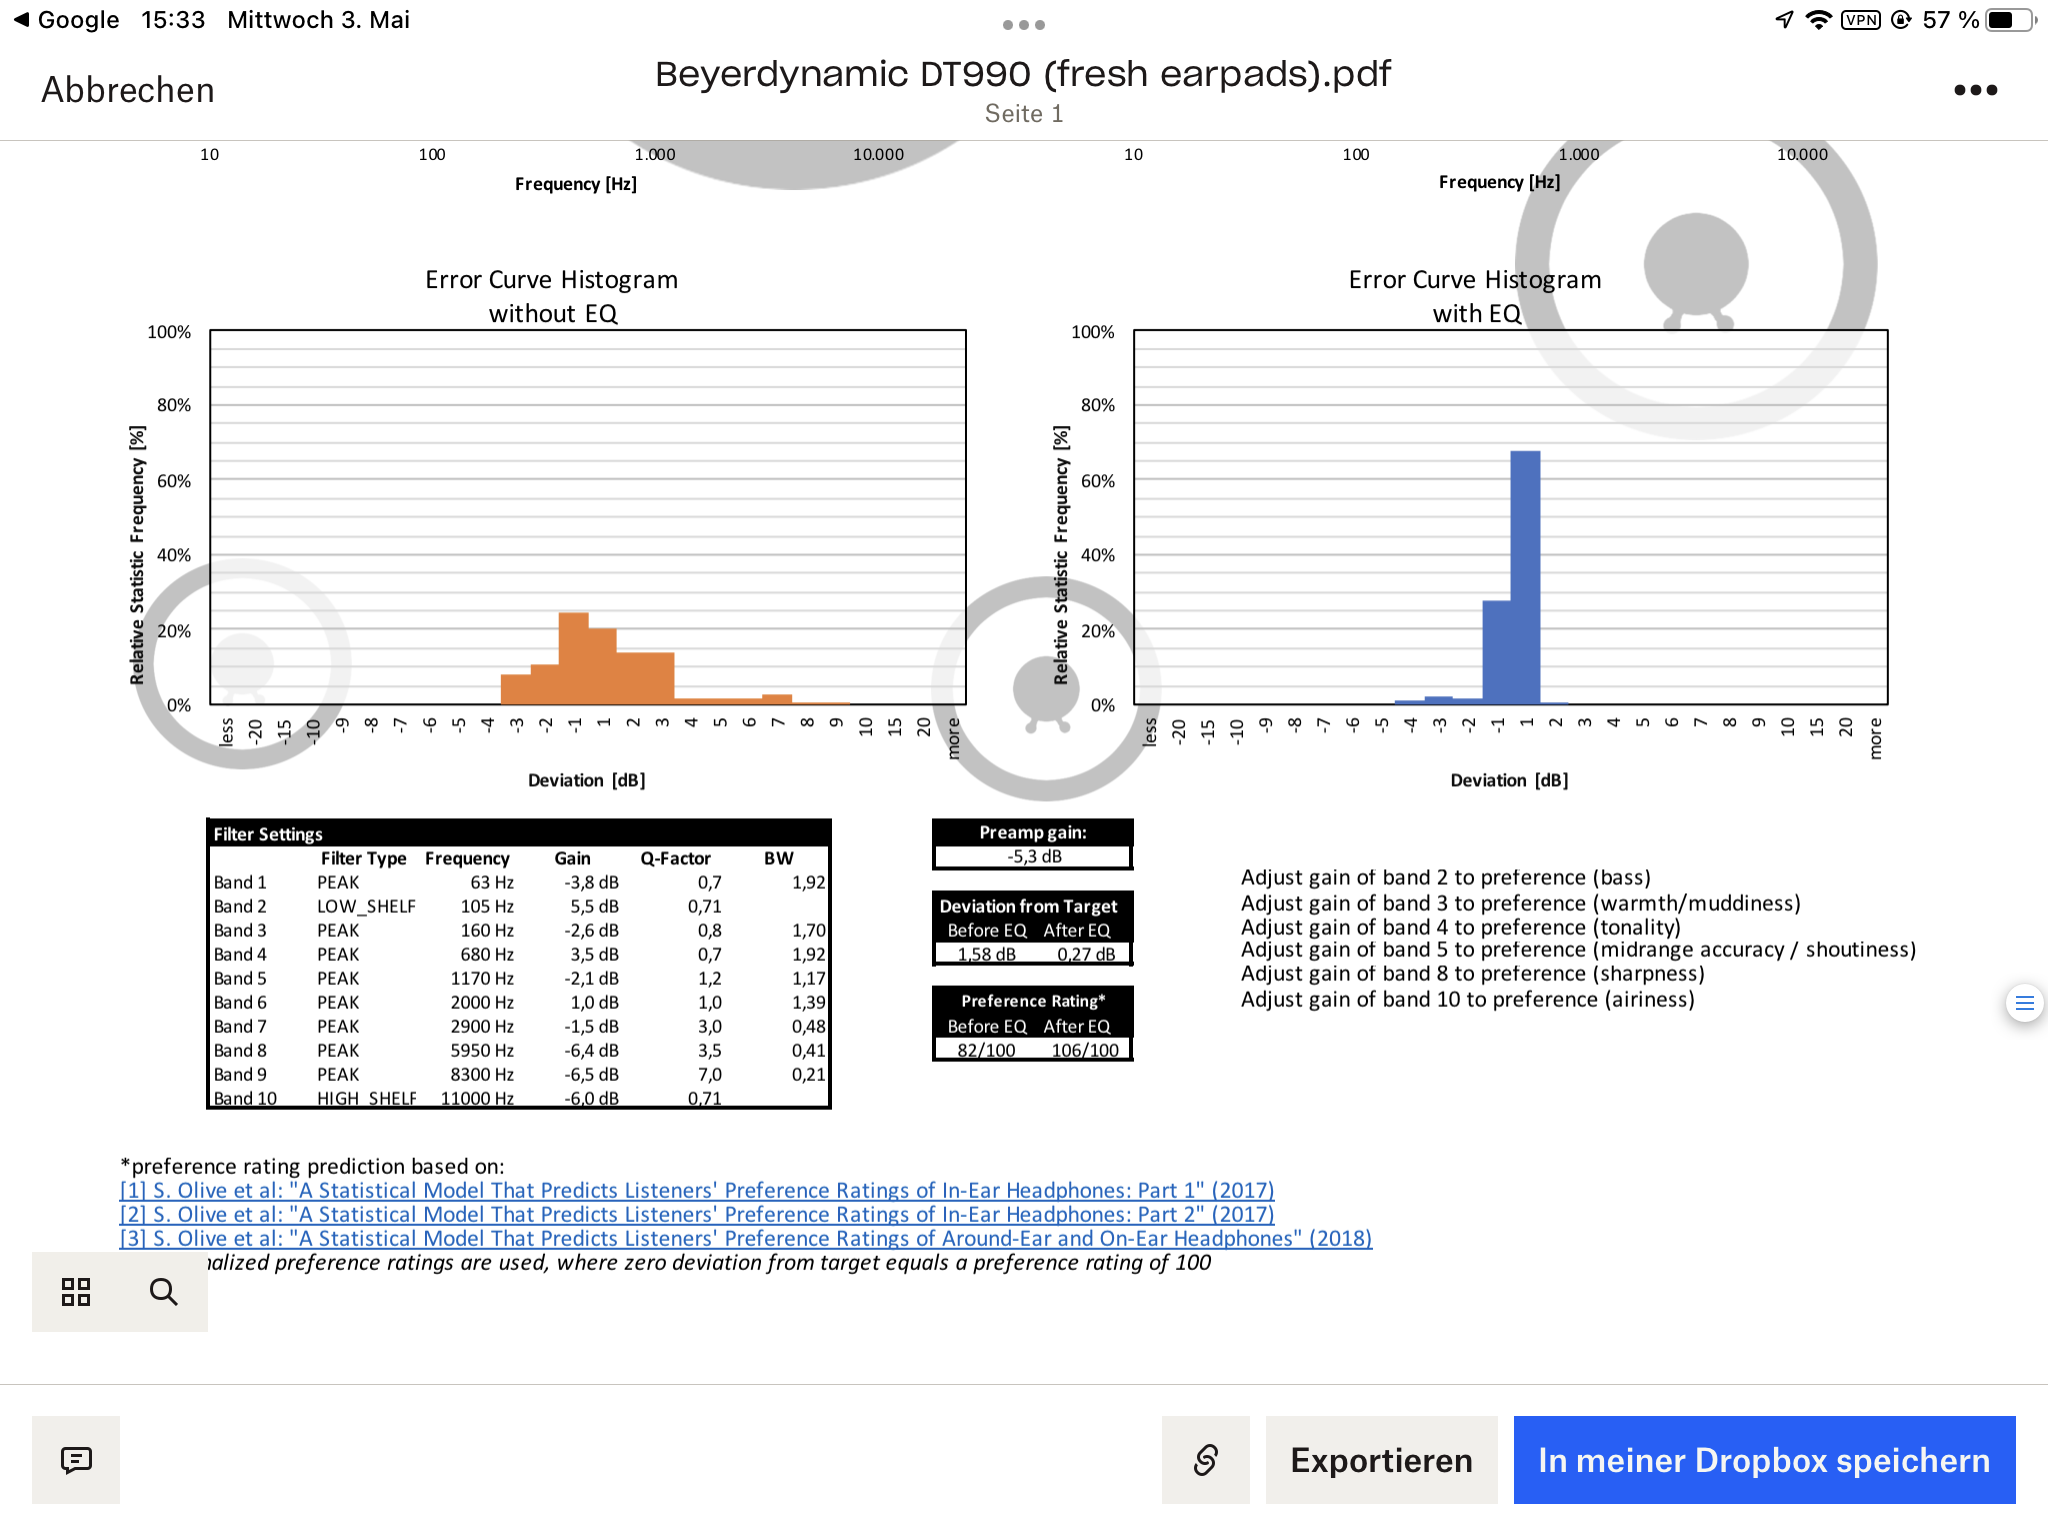The width and height of the screenshot is (2048, 1536).
Task: Open the document search magnifier
Action: tap(163, 1292)
